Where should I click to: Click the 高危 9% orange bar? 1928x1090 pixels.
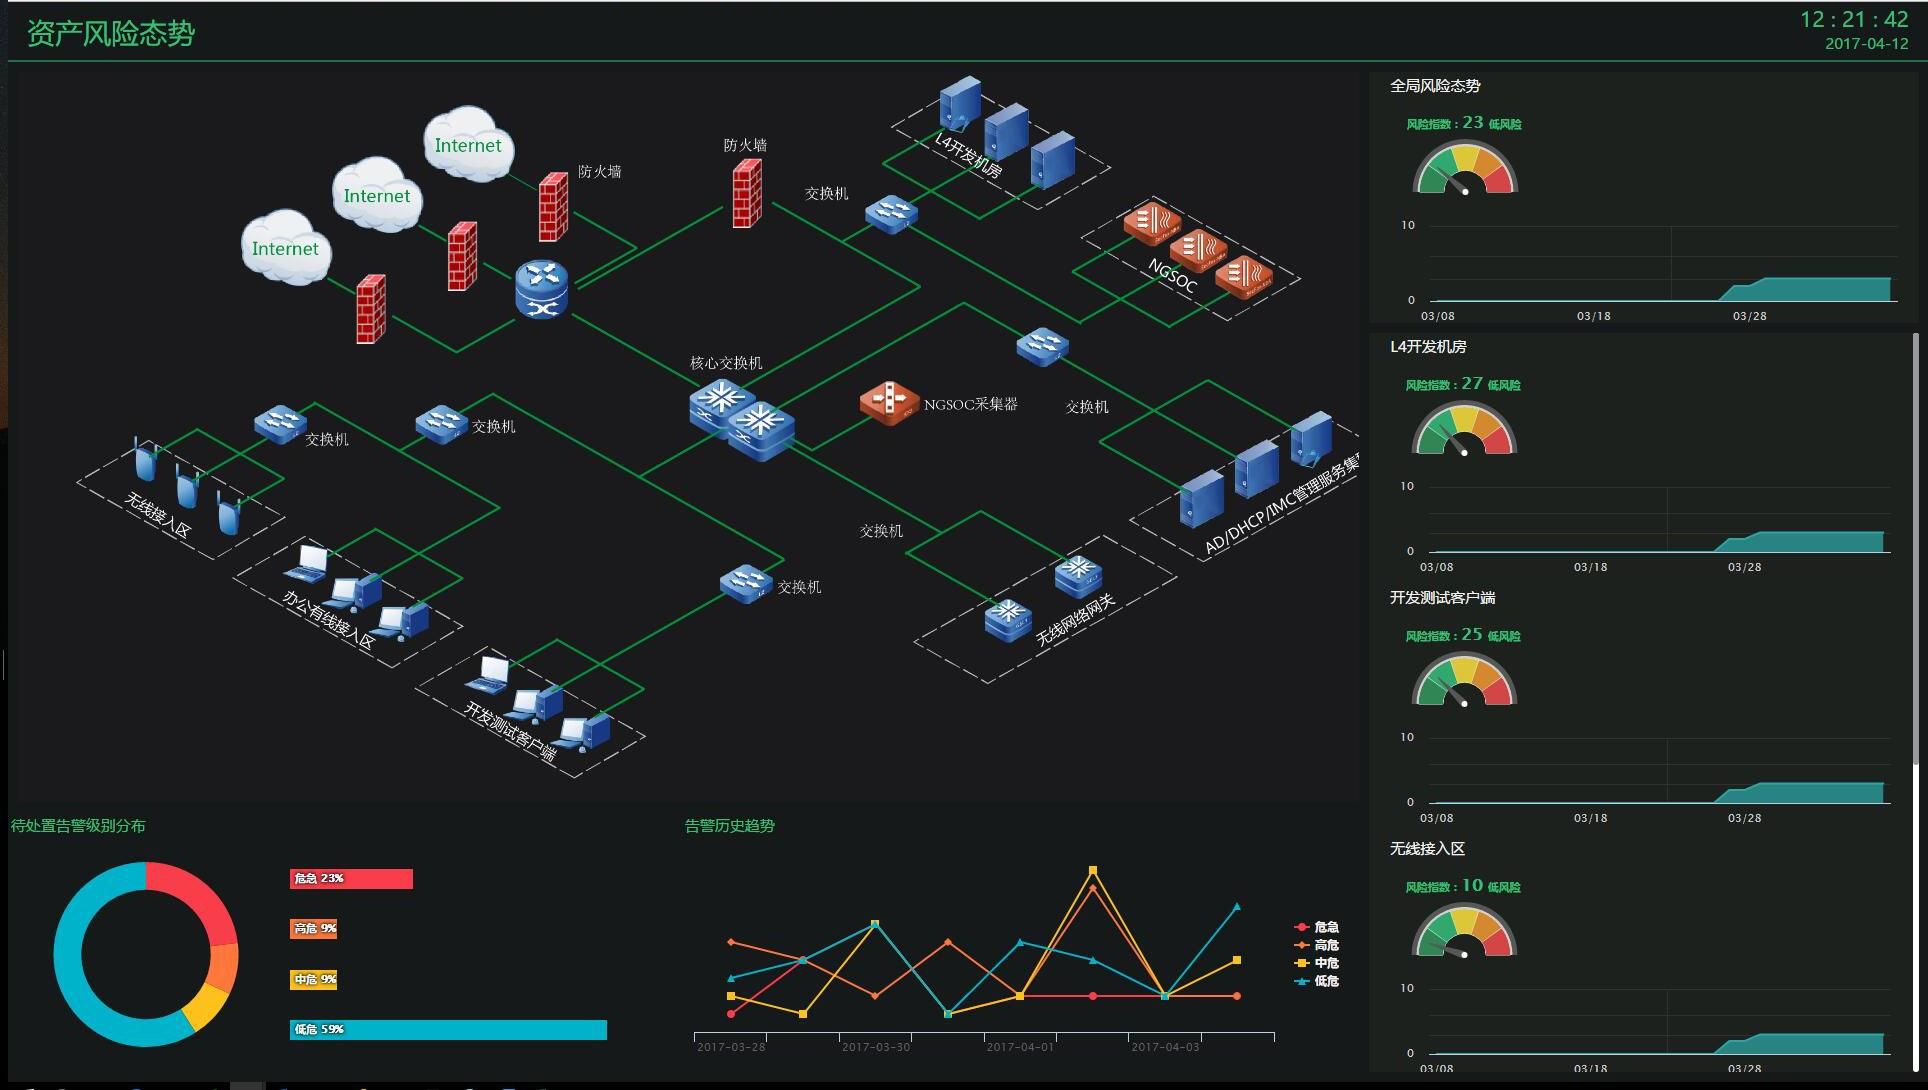(313, 929)
